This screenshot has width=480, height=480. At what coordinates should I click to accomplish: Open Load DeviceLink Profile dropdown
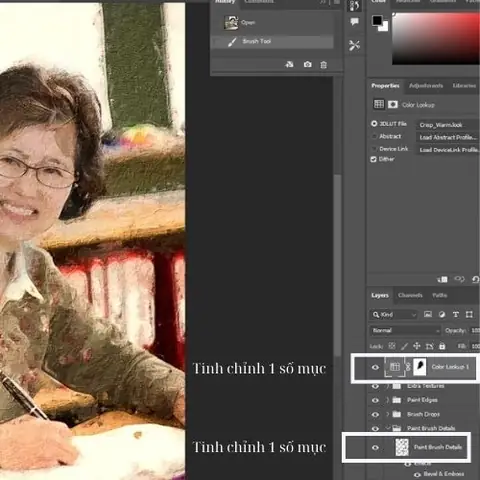(x=448, y=150)
